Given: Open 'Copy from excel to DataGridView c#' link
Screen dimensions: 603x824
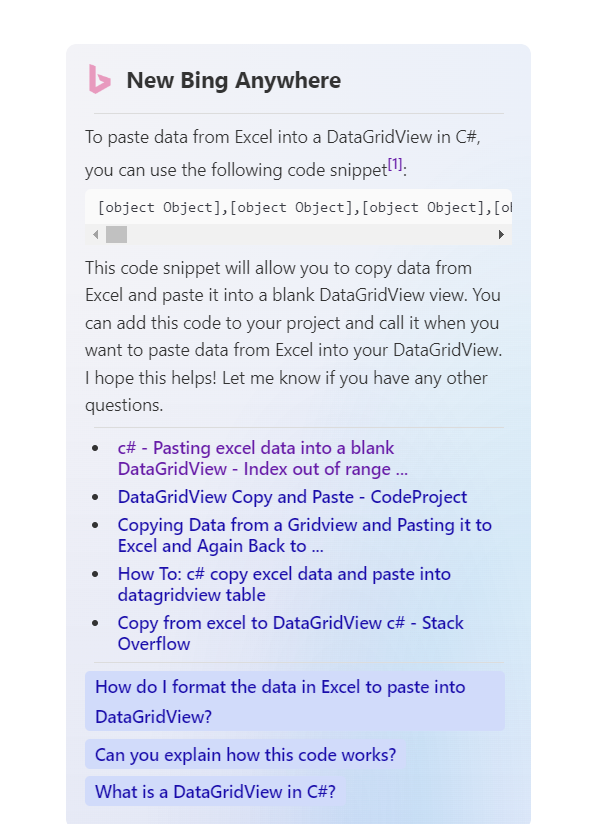Looking at the screenshot, I should (290, 633).
